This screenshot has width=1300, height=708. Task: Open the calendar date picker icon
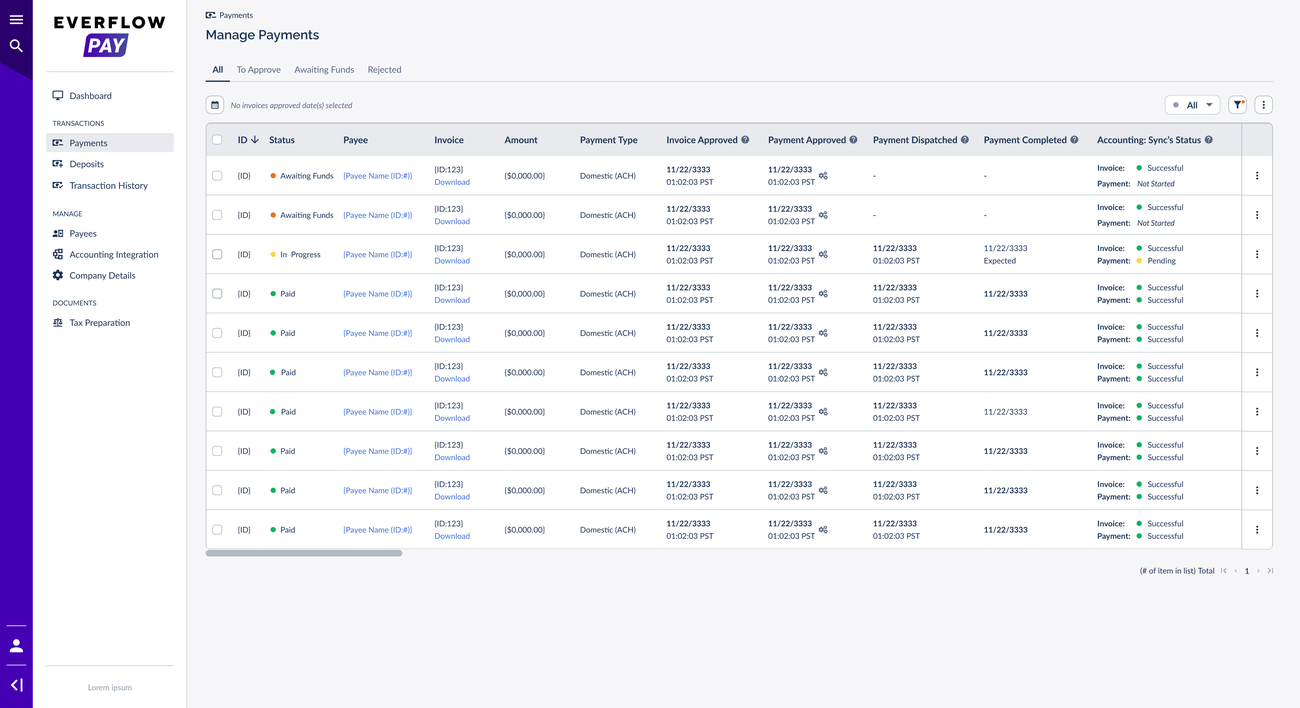tap(215, 105)
